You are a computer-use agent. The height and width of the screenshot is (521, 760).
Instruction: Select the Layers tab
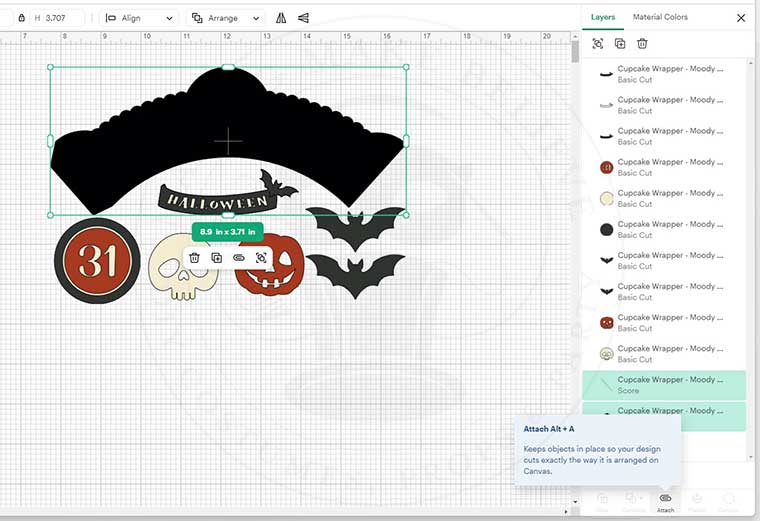603,17
